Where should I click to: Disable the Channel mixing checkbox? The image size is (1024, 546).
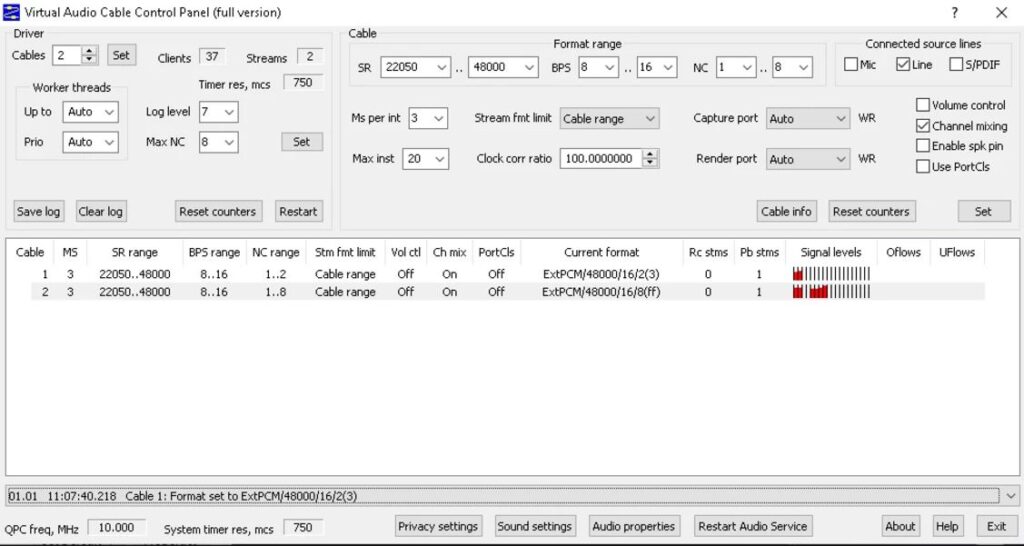[922, 126]
